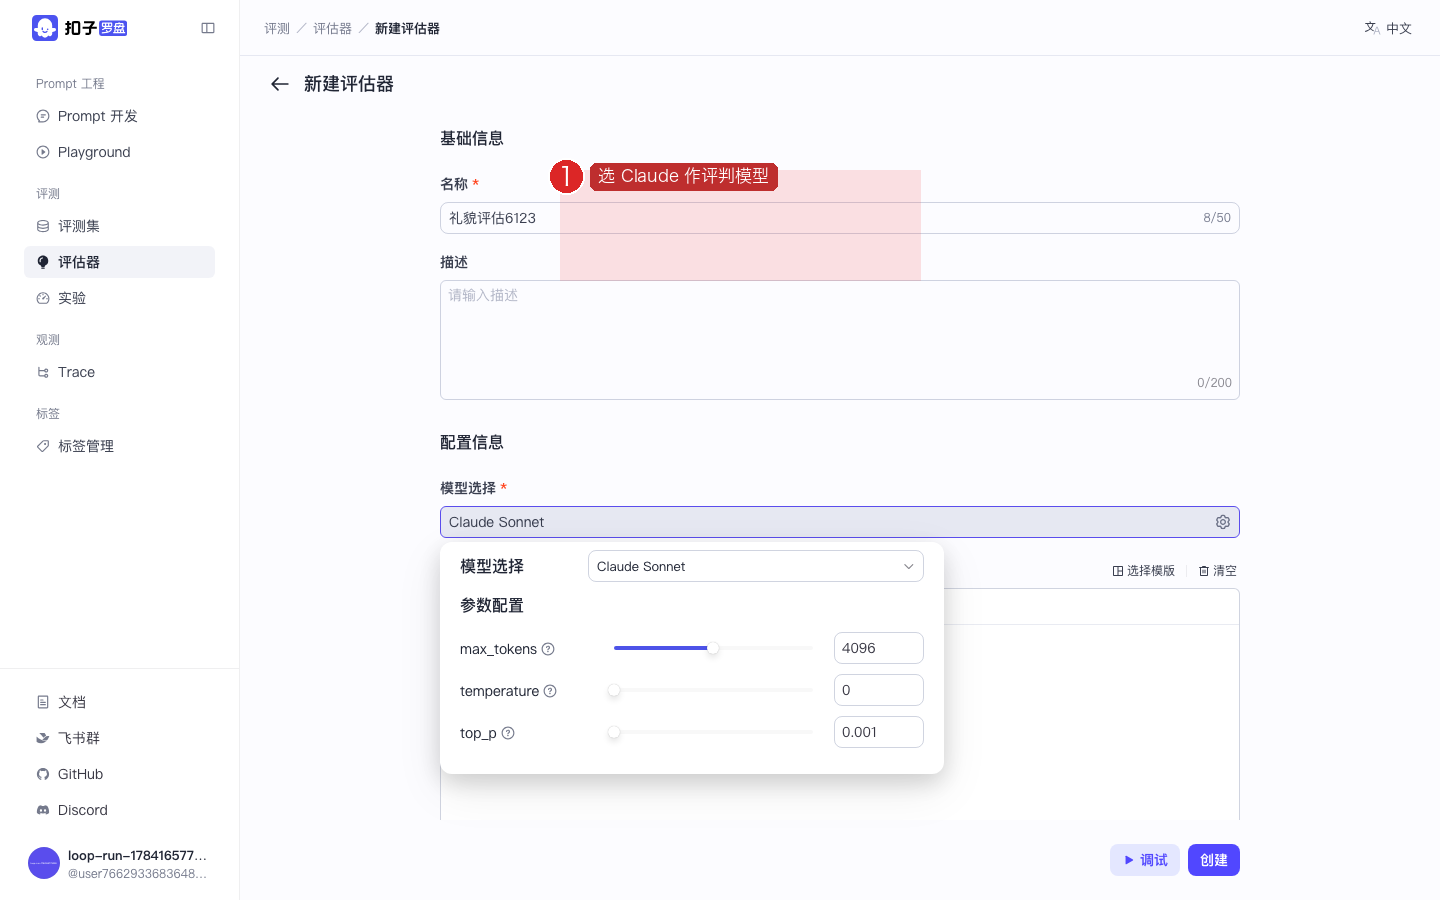Viewport: 1440px width, 900px height.
Task: Show help for top_p
Action: [x=508, y=733]
